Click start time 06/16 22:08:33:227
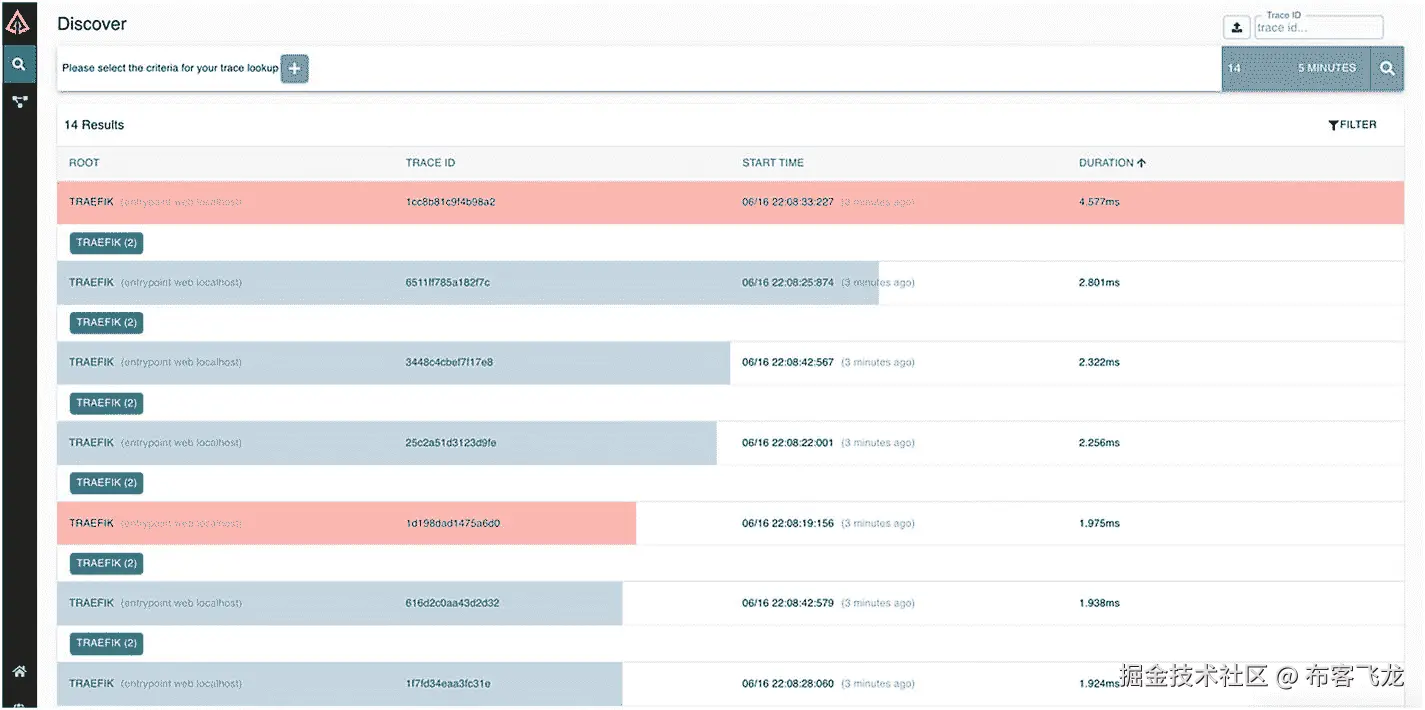Screen dimensions: 1425x710 point(788,202)
